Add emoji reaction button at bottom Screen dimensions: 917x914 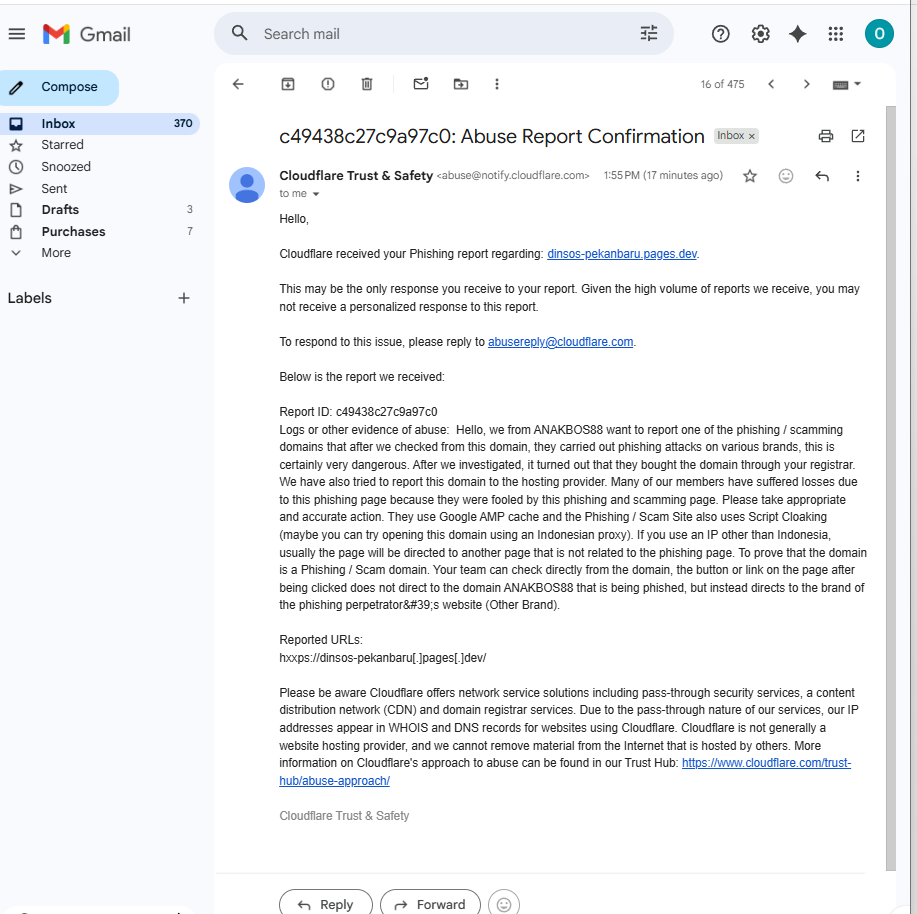pyautogui.click(x=504, y=905)
